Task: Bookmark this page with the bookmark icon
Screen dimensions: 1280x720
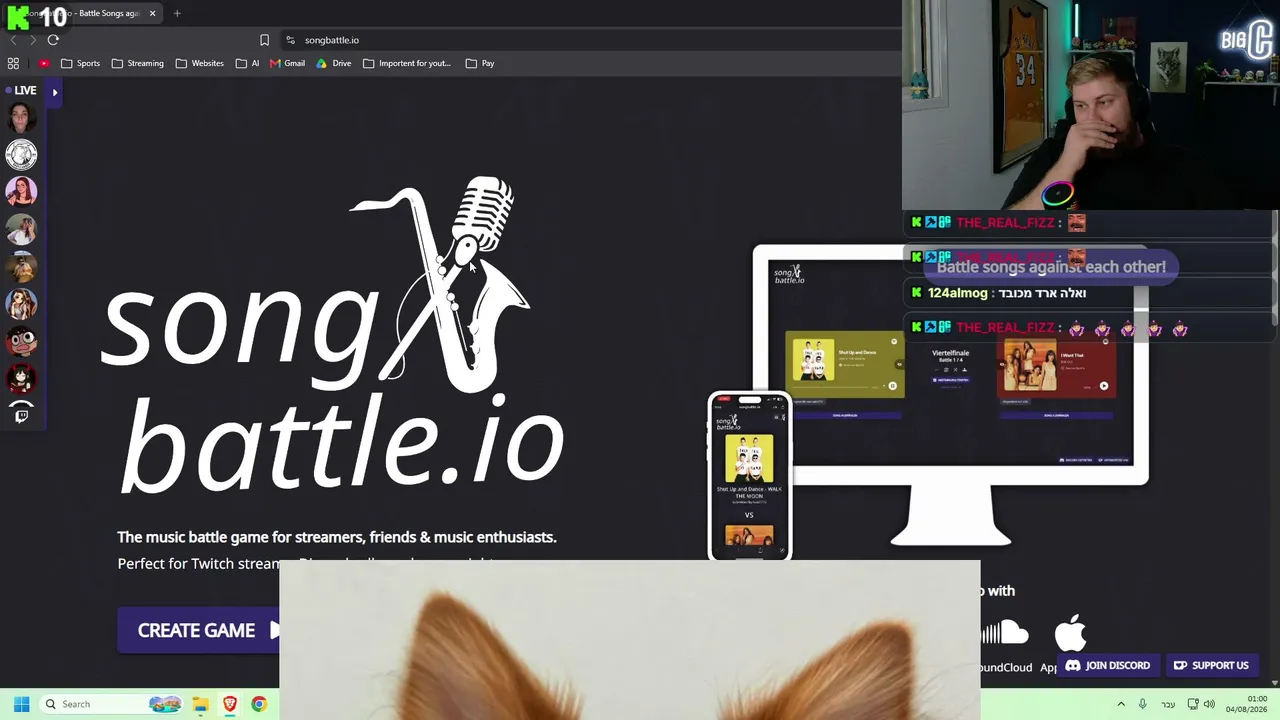Action: coord(264,40)
